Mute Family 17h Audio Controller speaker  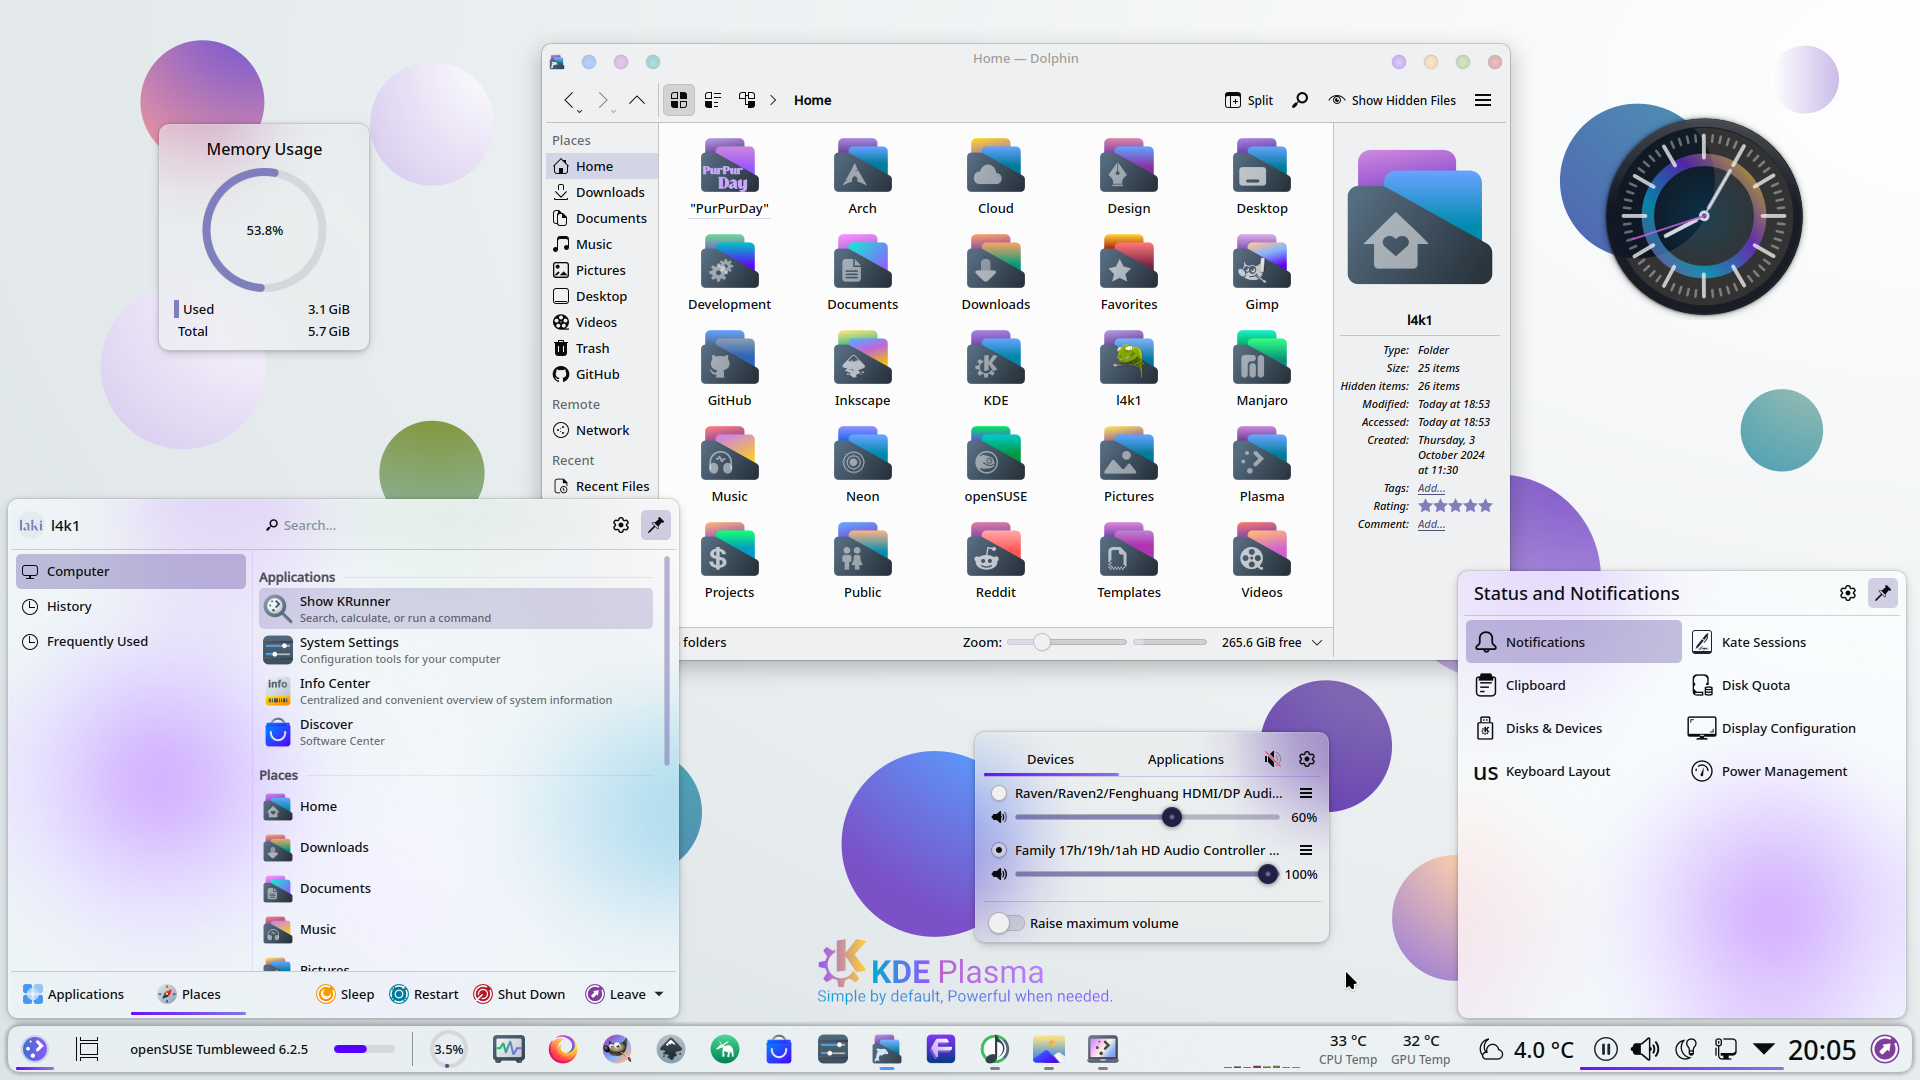[x=998, y=874]
